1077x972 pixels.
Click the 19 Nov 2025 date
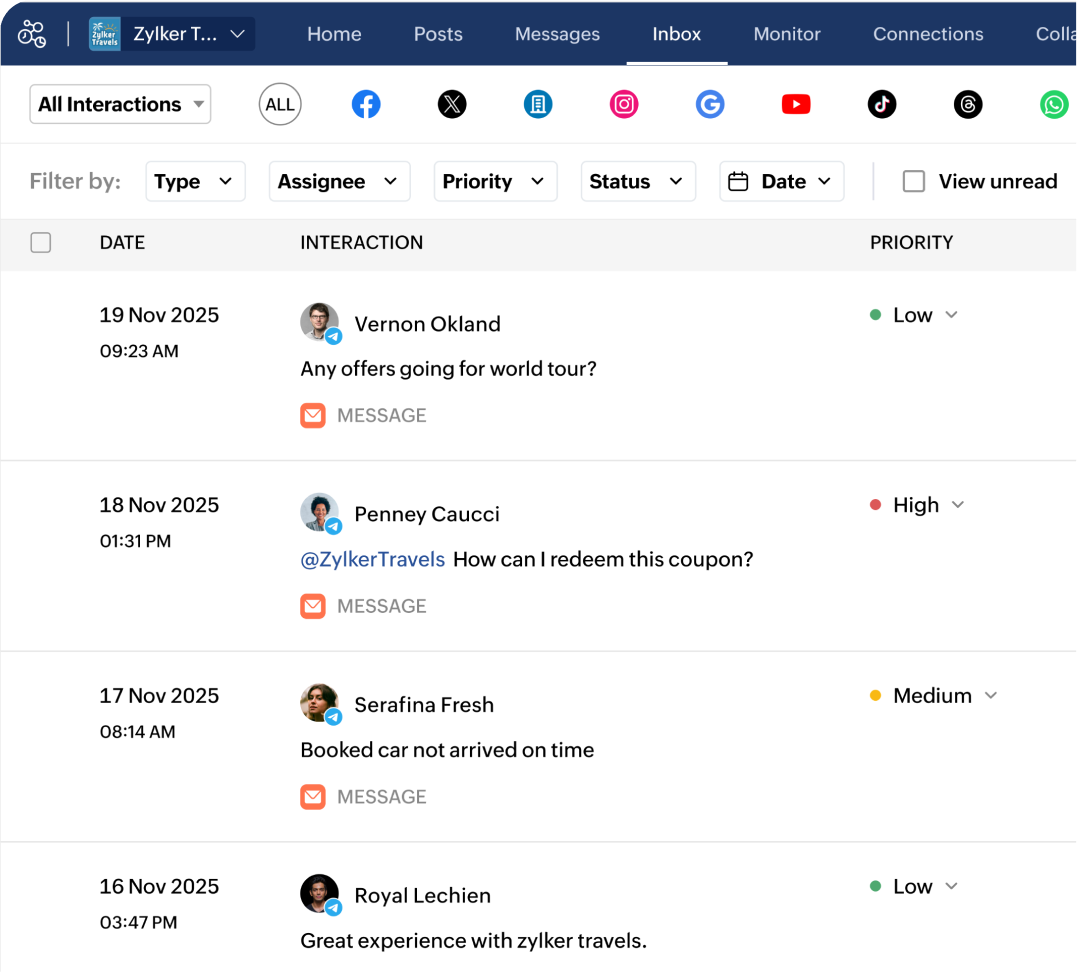point(159,315)
